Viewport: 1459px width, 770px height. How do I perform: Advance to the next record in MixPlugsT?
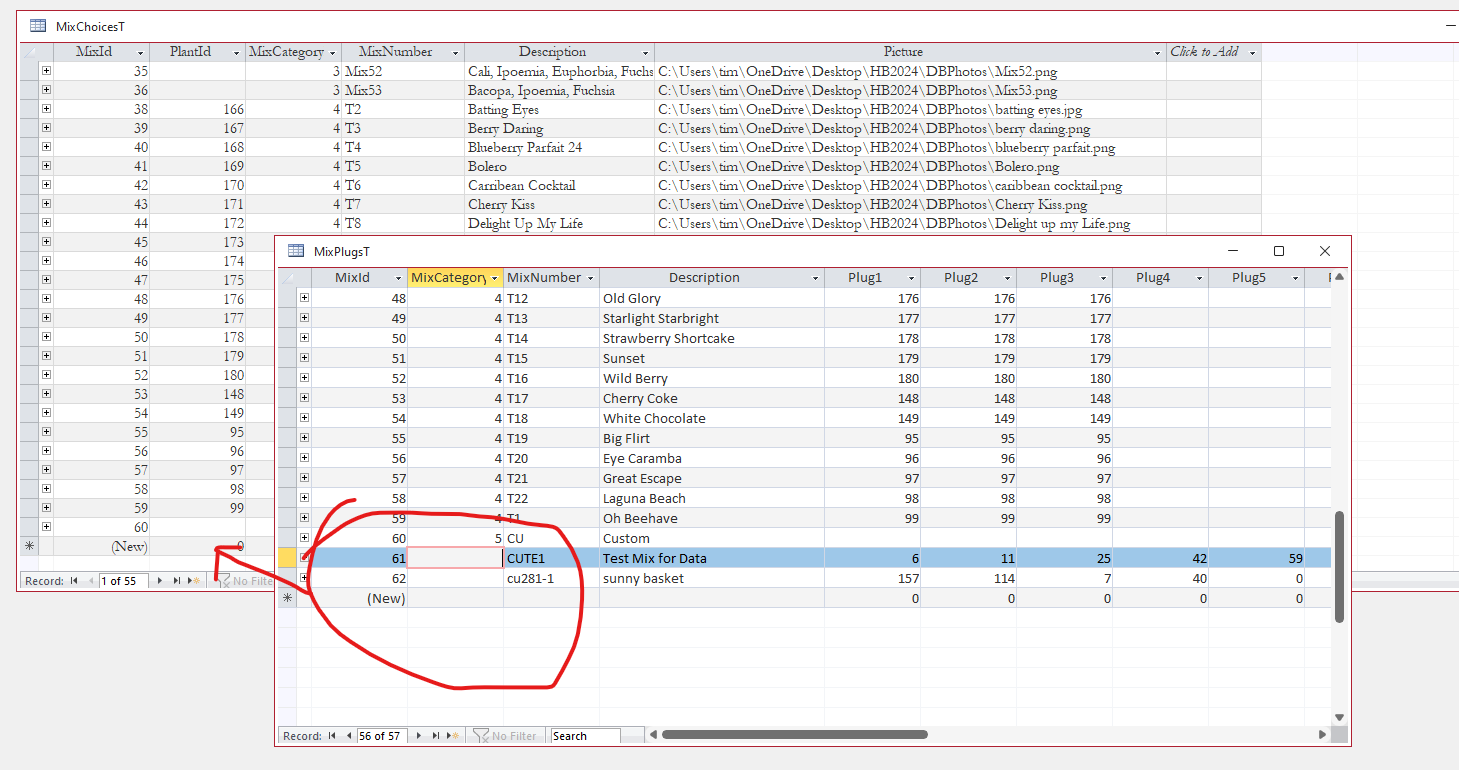(418, 735)
